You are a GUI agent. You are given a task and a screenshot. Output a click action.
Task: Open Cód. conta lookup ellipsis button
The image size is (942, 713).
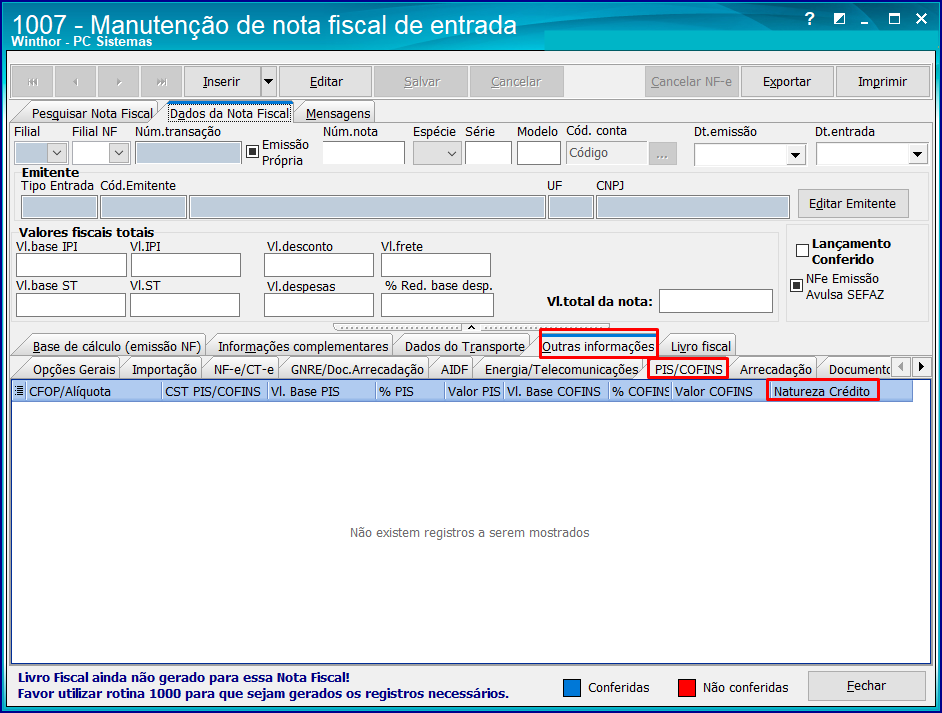click(x=663, y=154)
